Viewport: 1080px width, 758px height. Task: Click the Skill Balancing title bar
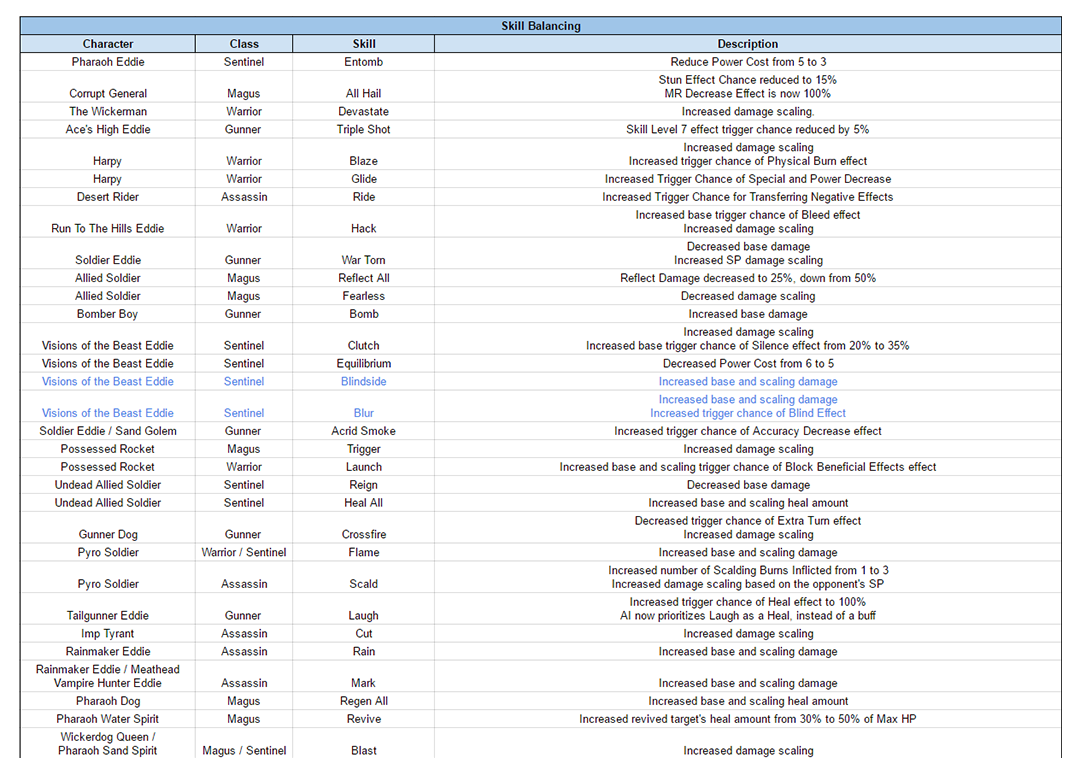(x=540, y=26)
